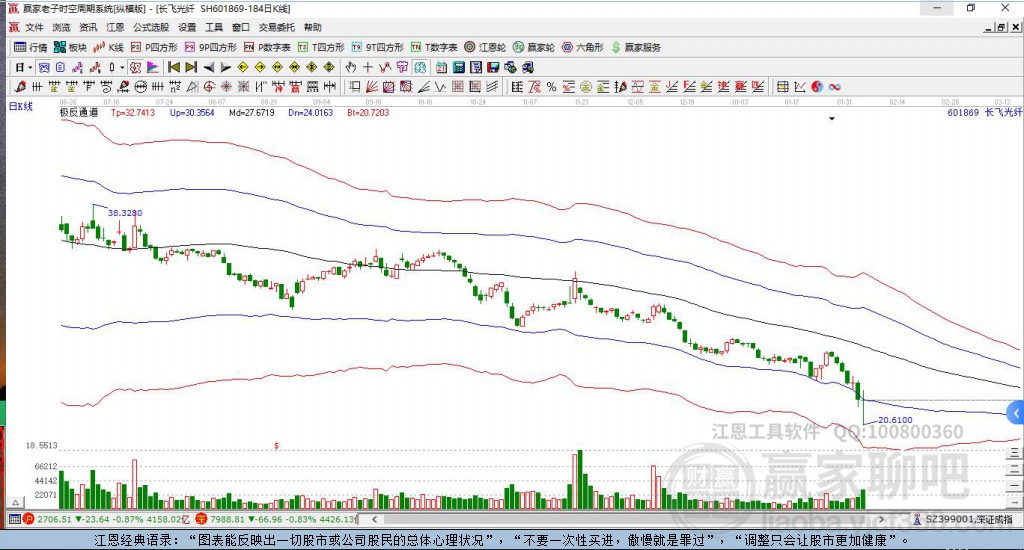This screenshot has height=550, width=1024.
Task: Switch to K线 chart view
Action: pos(108,47)
